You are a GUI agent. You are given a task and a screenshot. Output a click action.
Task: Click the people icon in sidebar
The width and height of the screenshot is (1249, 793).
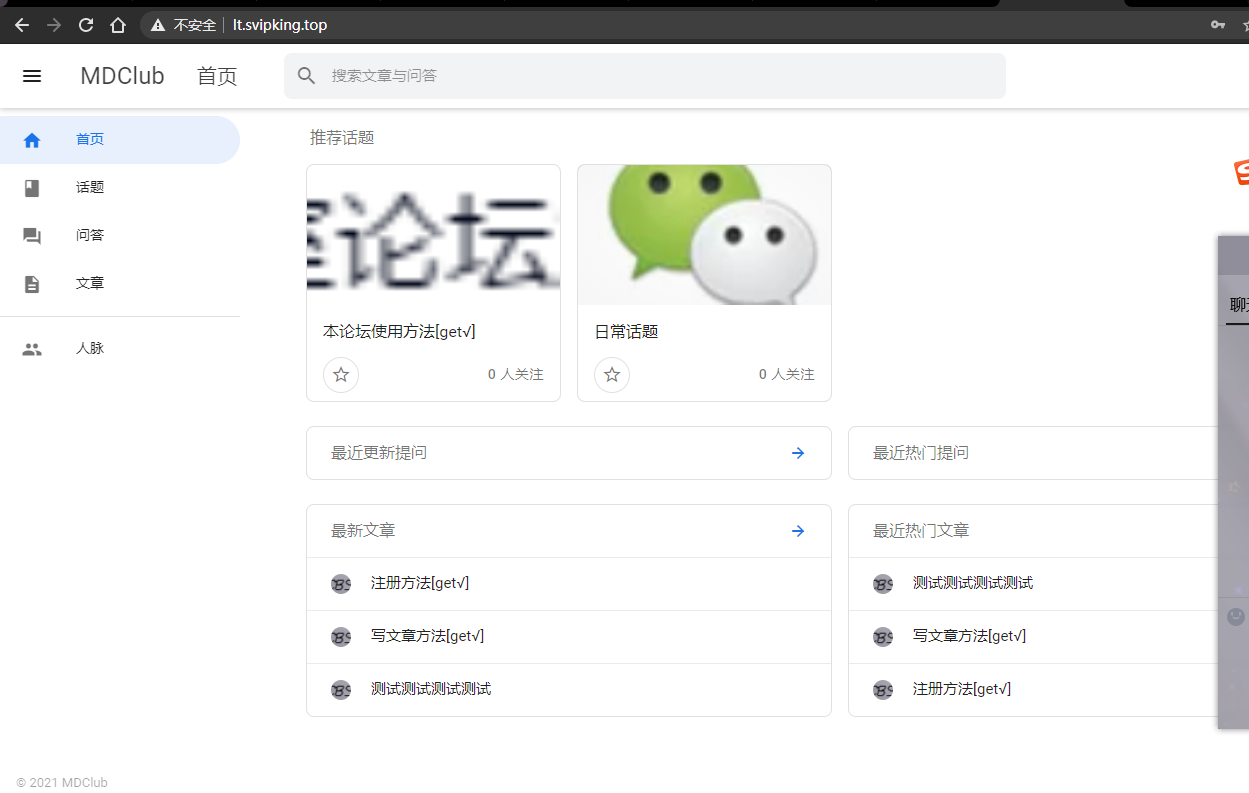coord(32,349)
